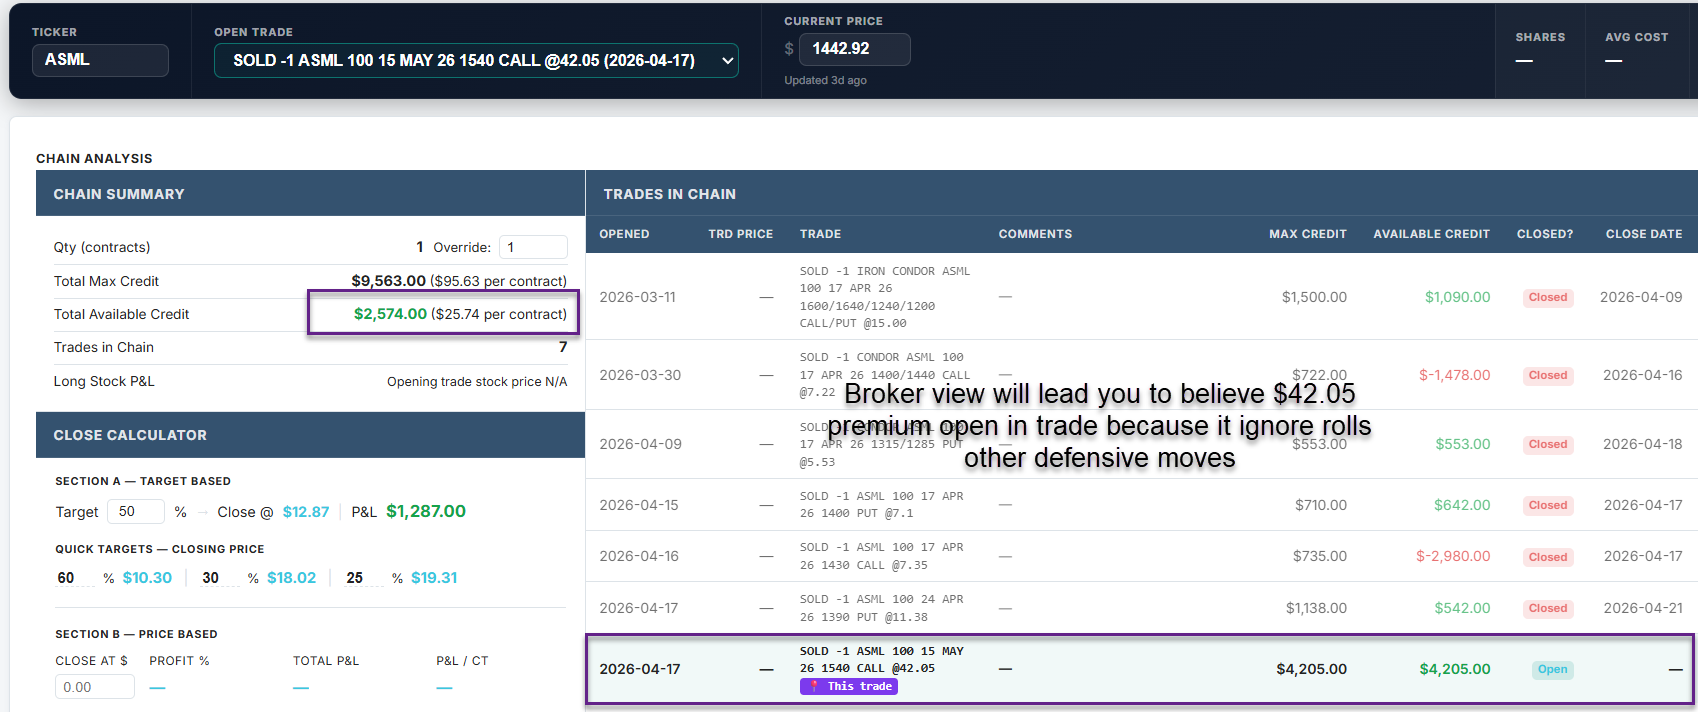Click the Open status badge
Viewport: 1698px width, 712px height.
(1552, 670)
